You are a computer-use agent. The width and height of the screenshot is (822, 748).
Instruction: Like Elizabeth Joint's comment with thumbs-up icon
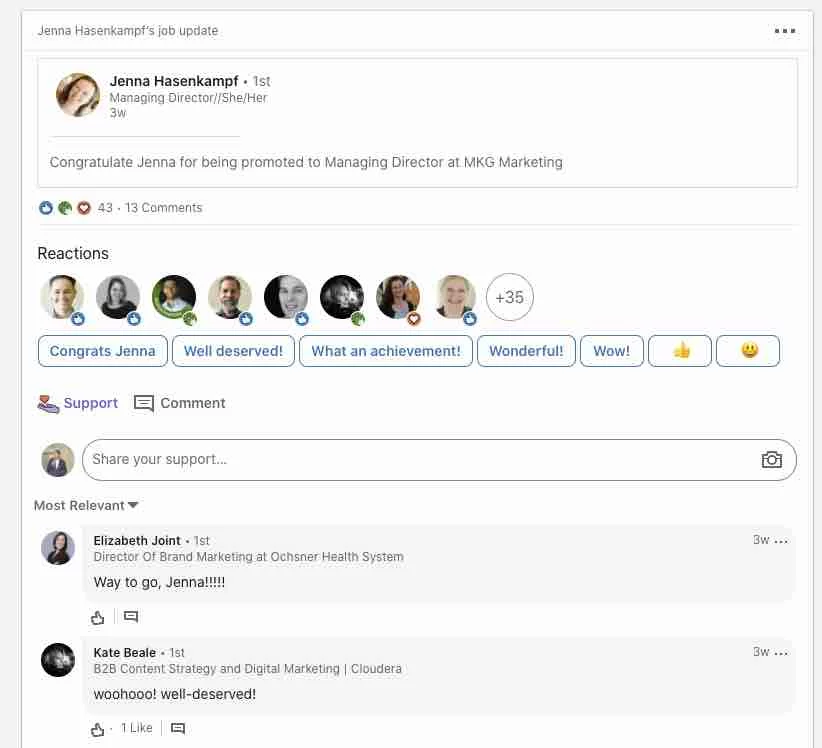(98, 617)
